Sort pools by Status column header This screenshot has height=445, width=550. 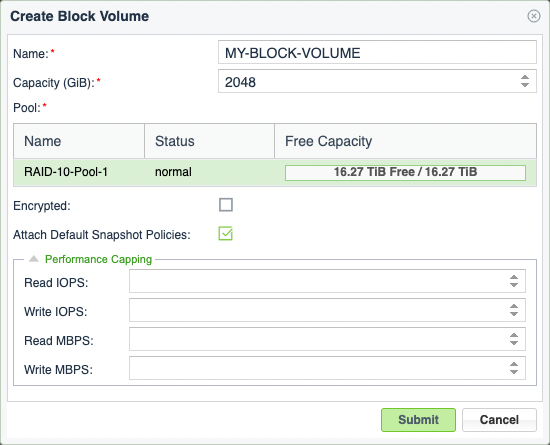coord(209,141)
